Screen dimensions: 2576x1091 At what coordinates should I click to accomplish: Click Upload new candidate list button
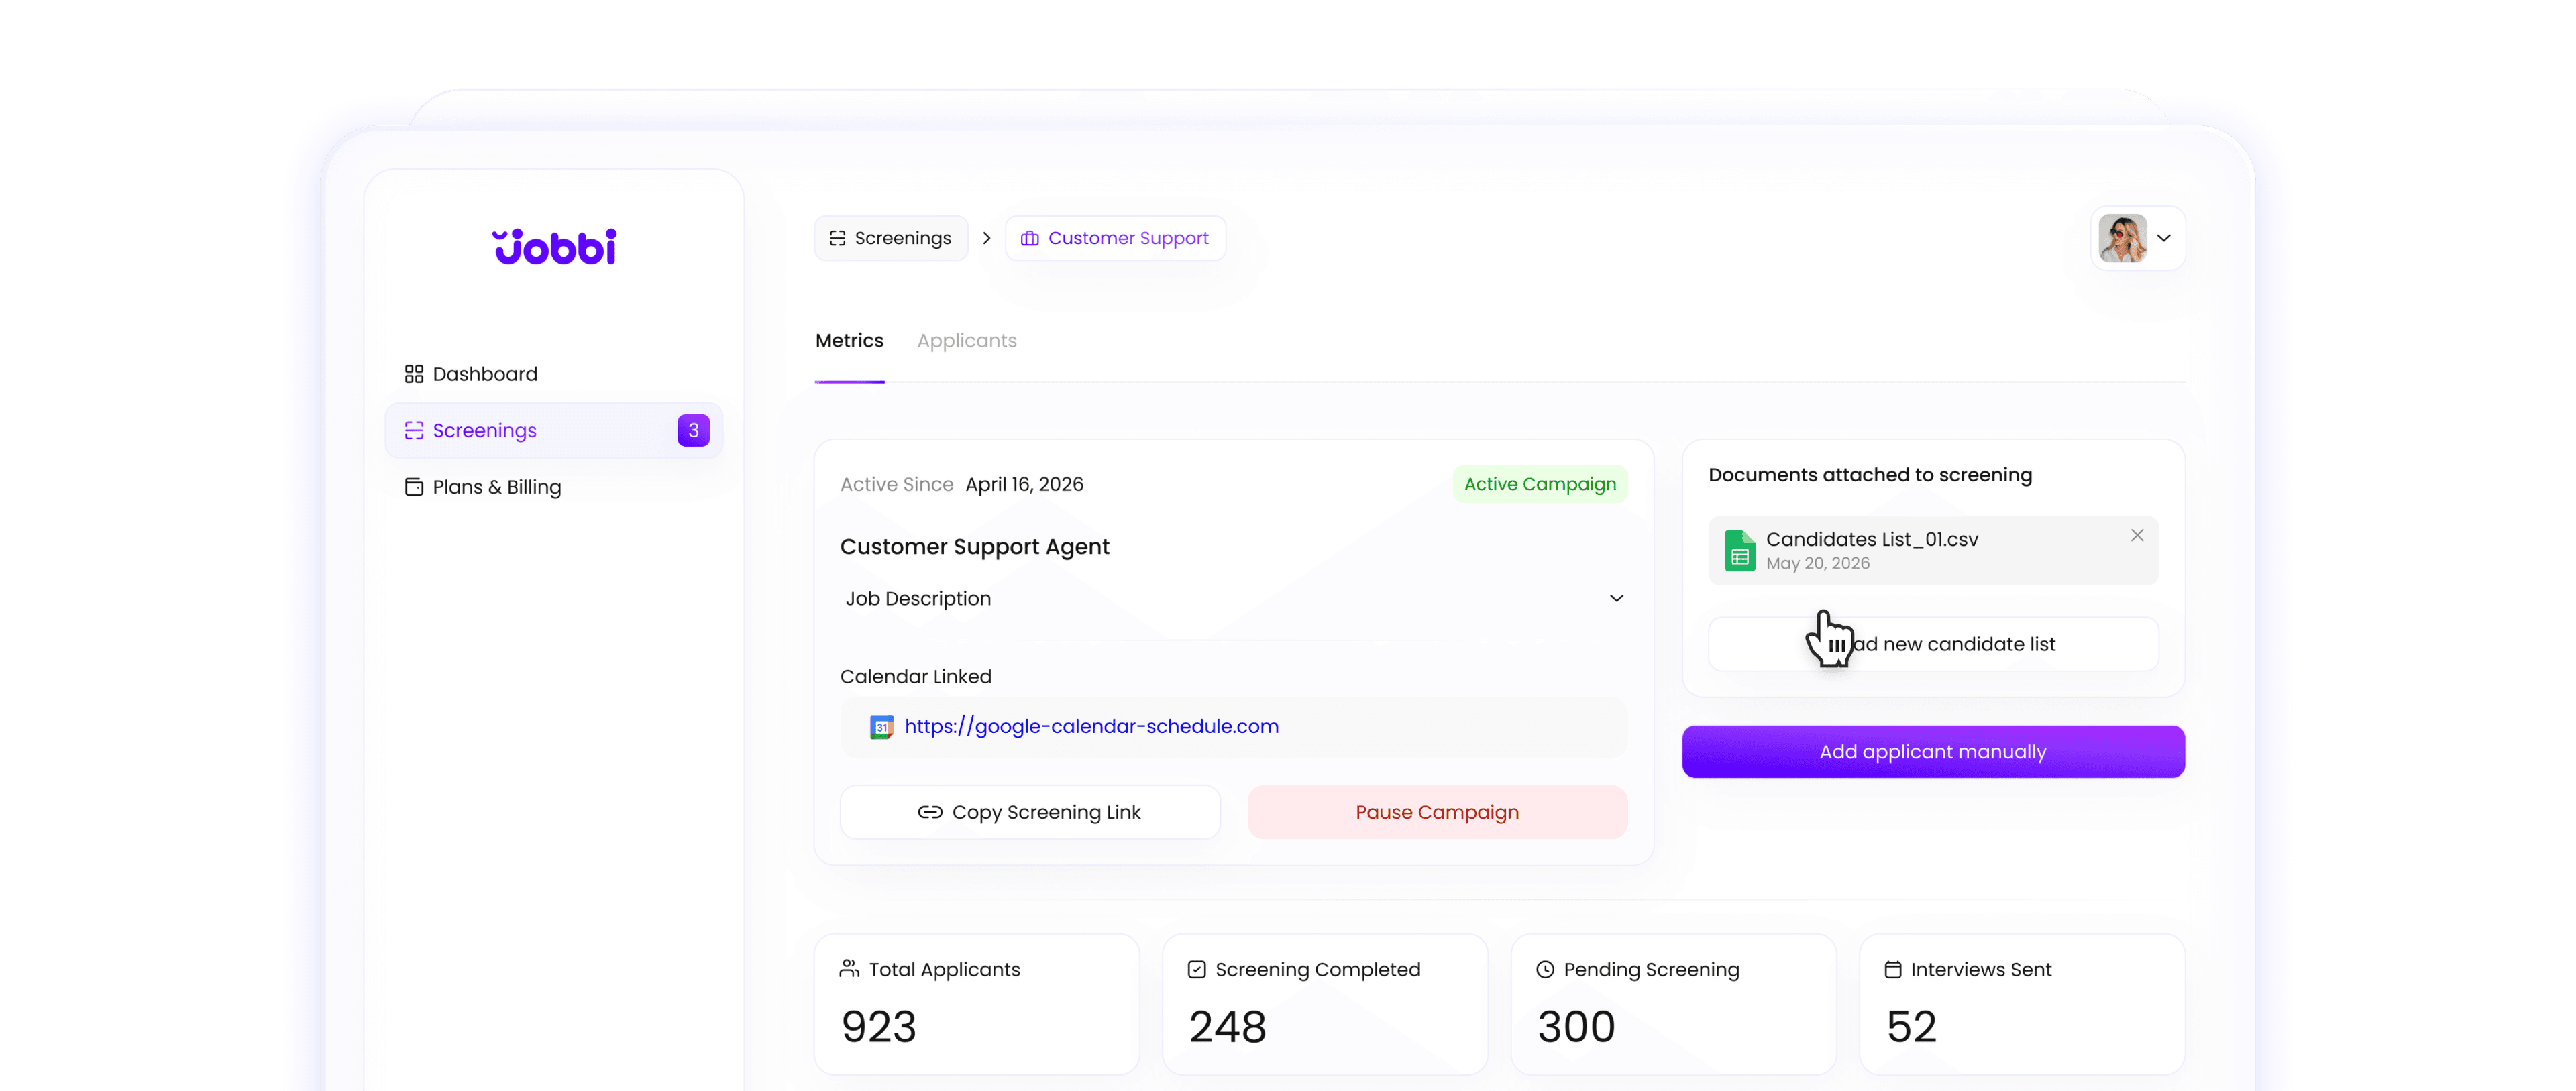pyautogui.click(x=1933, y=644)
